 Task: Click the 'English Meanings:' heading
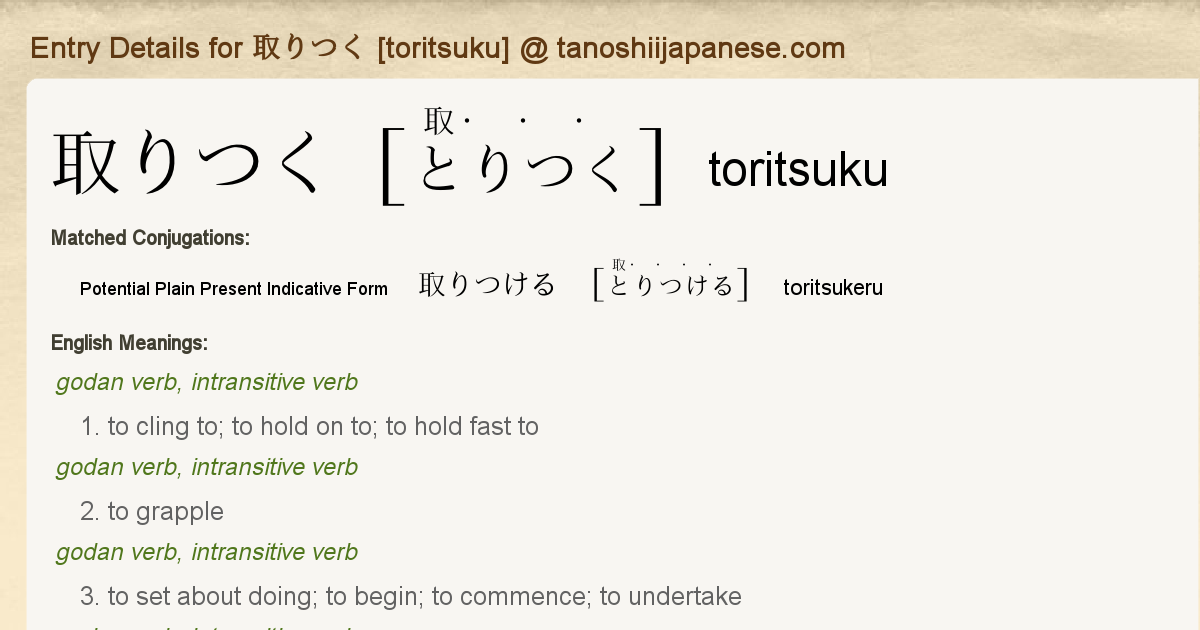(x=129, y=343)
